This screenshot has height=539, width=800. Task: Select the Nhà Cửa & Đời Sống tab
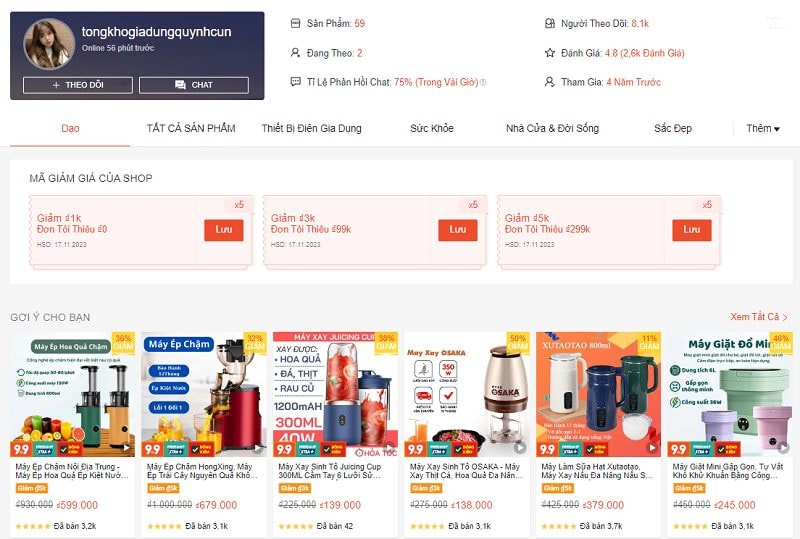pyautogui.click(x=552, y=129)
